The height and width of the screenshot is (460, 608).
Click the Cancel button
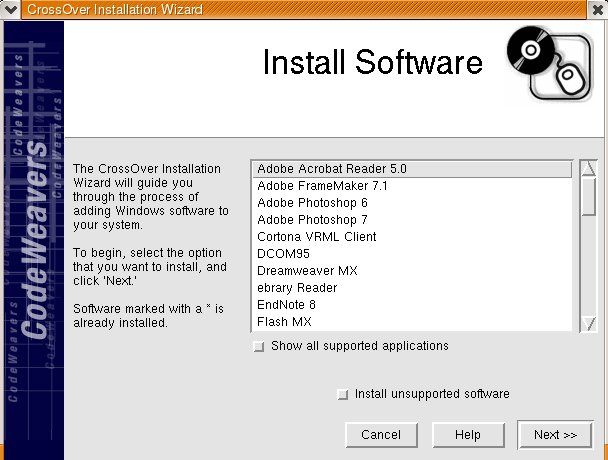(x=381, y=435)
